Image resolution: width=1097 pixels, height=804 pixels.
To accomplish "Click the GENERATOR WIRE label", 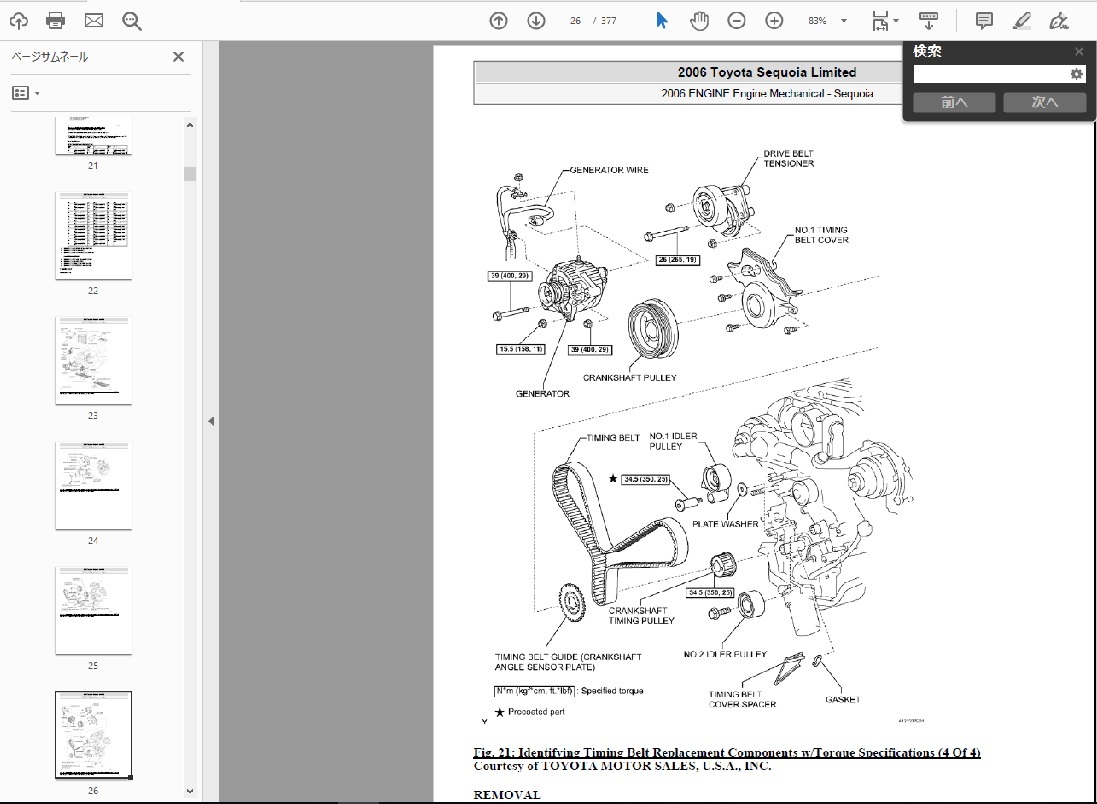I will click(609, 170).
